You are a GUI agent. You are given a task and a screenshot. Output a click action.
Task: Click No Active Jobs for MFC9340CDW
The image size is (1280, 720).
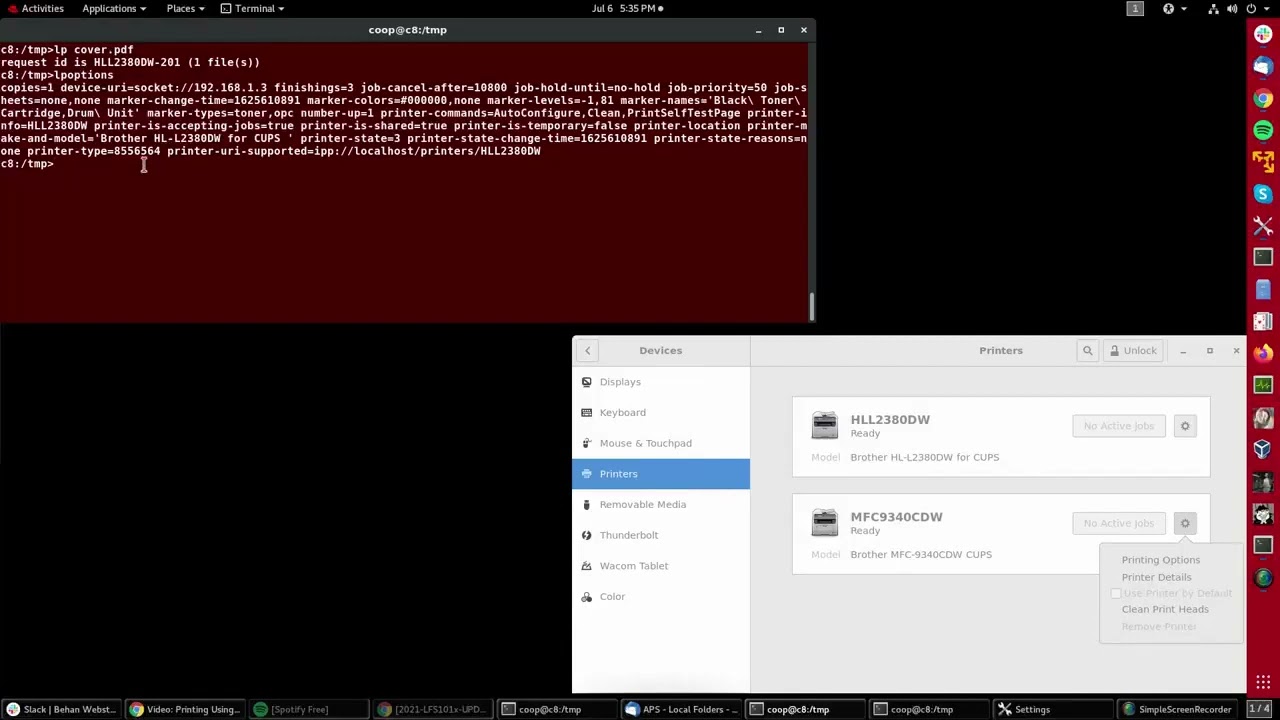pos(1119,523)
